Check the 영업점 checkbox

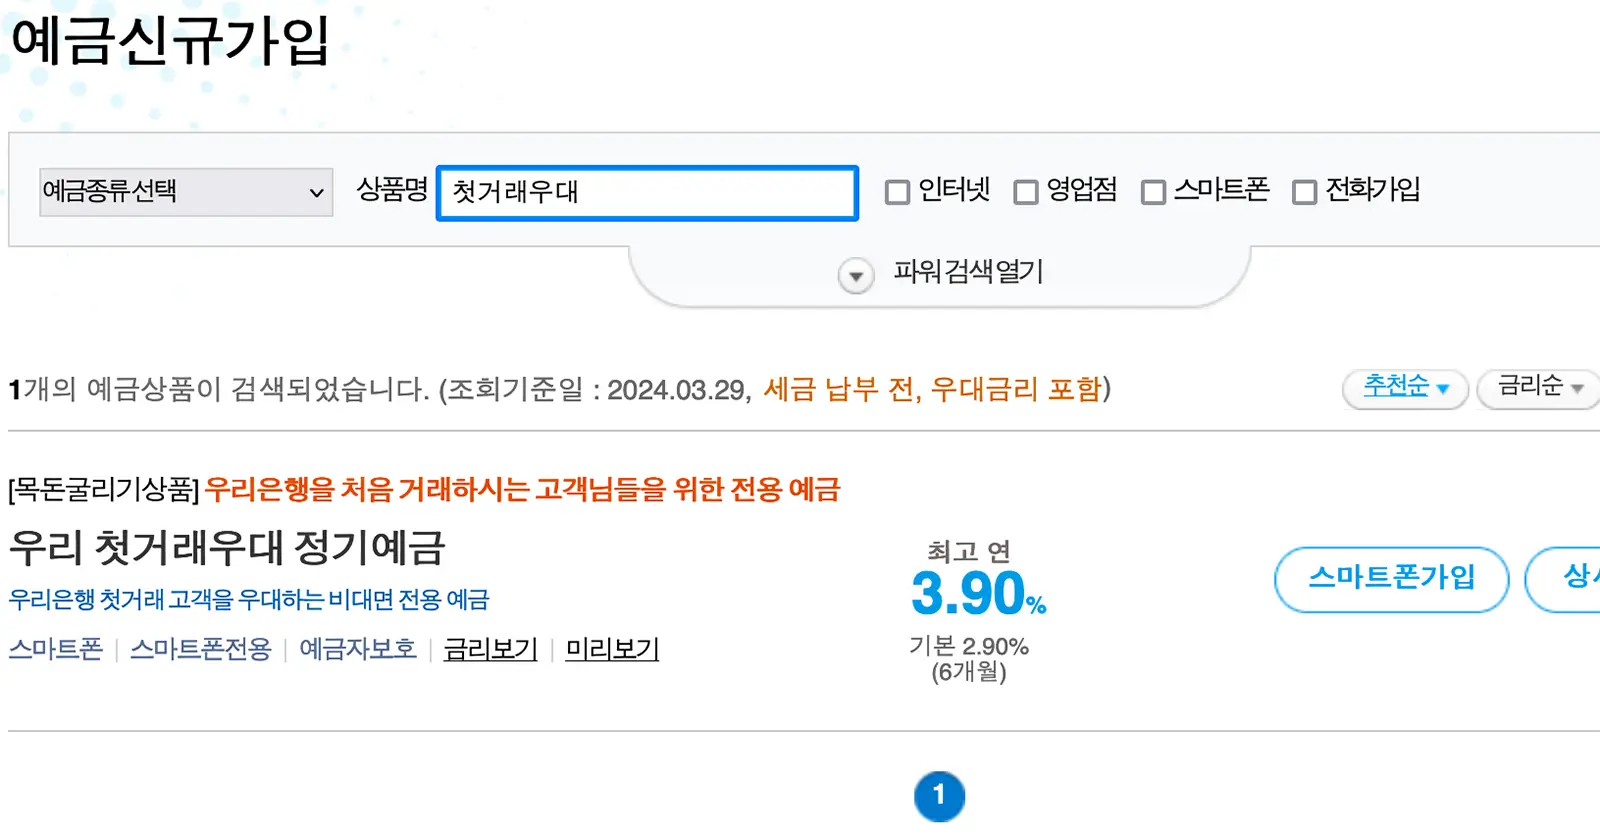pyautogui.click(x=1026, y=191)
